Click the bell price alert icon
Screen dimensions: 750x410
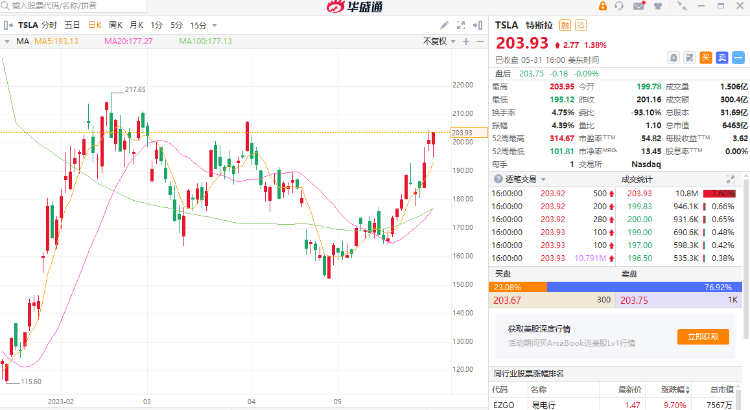[x=673, y=58]
